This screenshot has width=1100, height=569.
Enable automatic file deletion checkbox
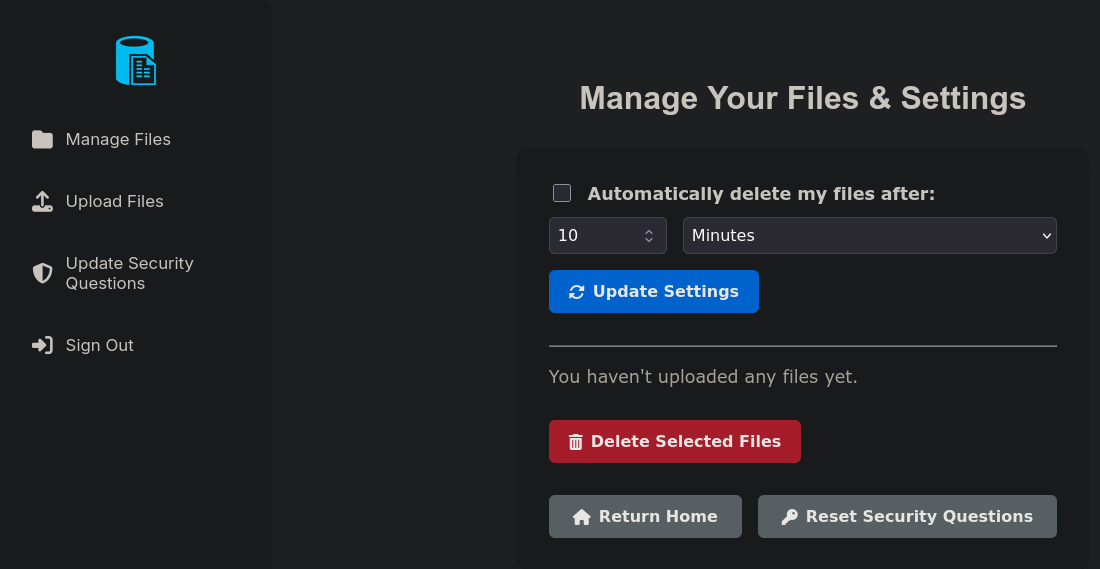tap(562, 193)
